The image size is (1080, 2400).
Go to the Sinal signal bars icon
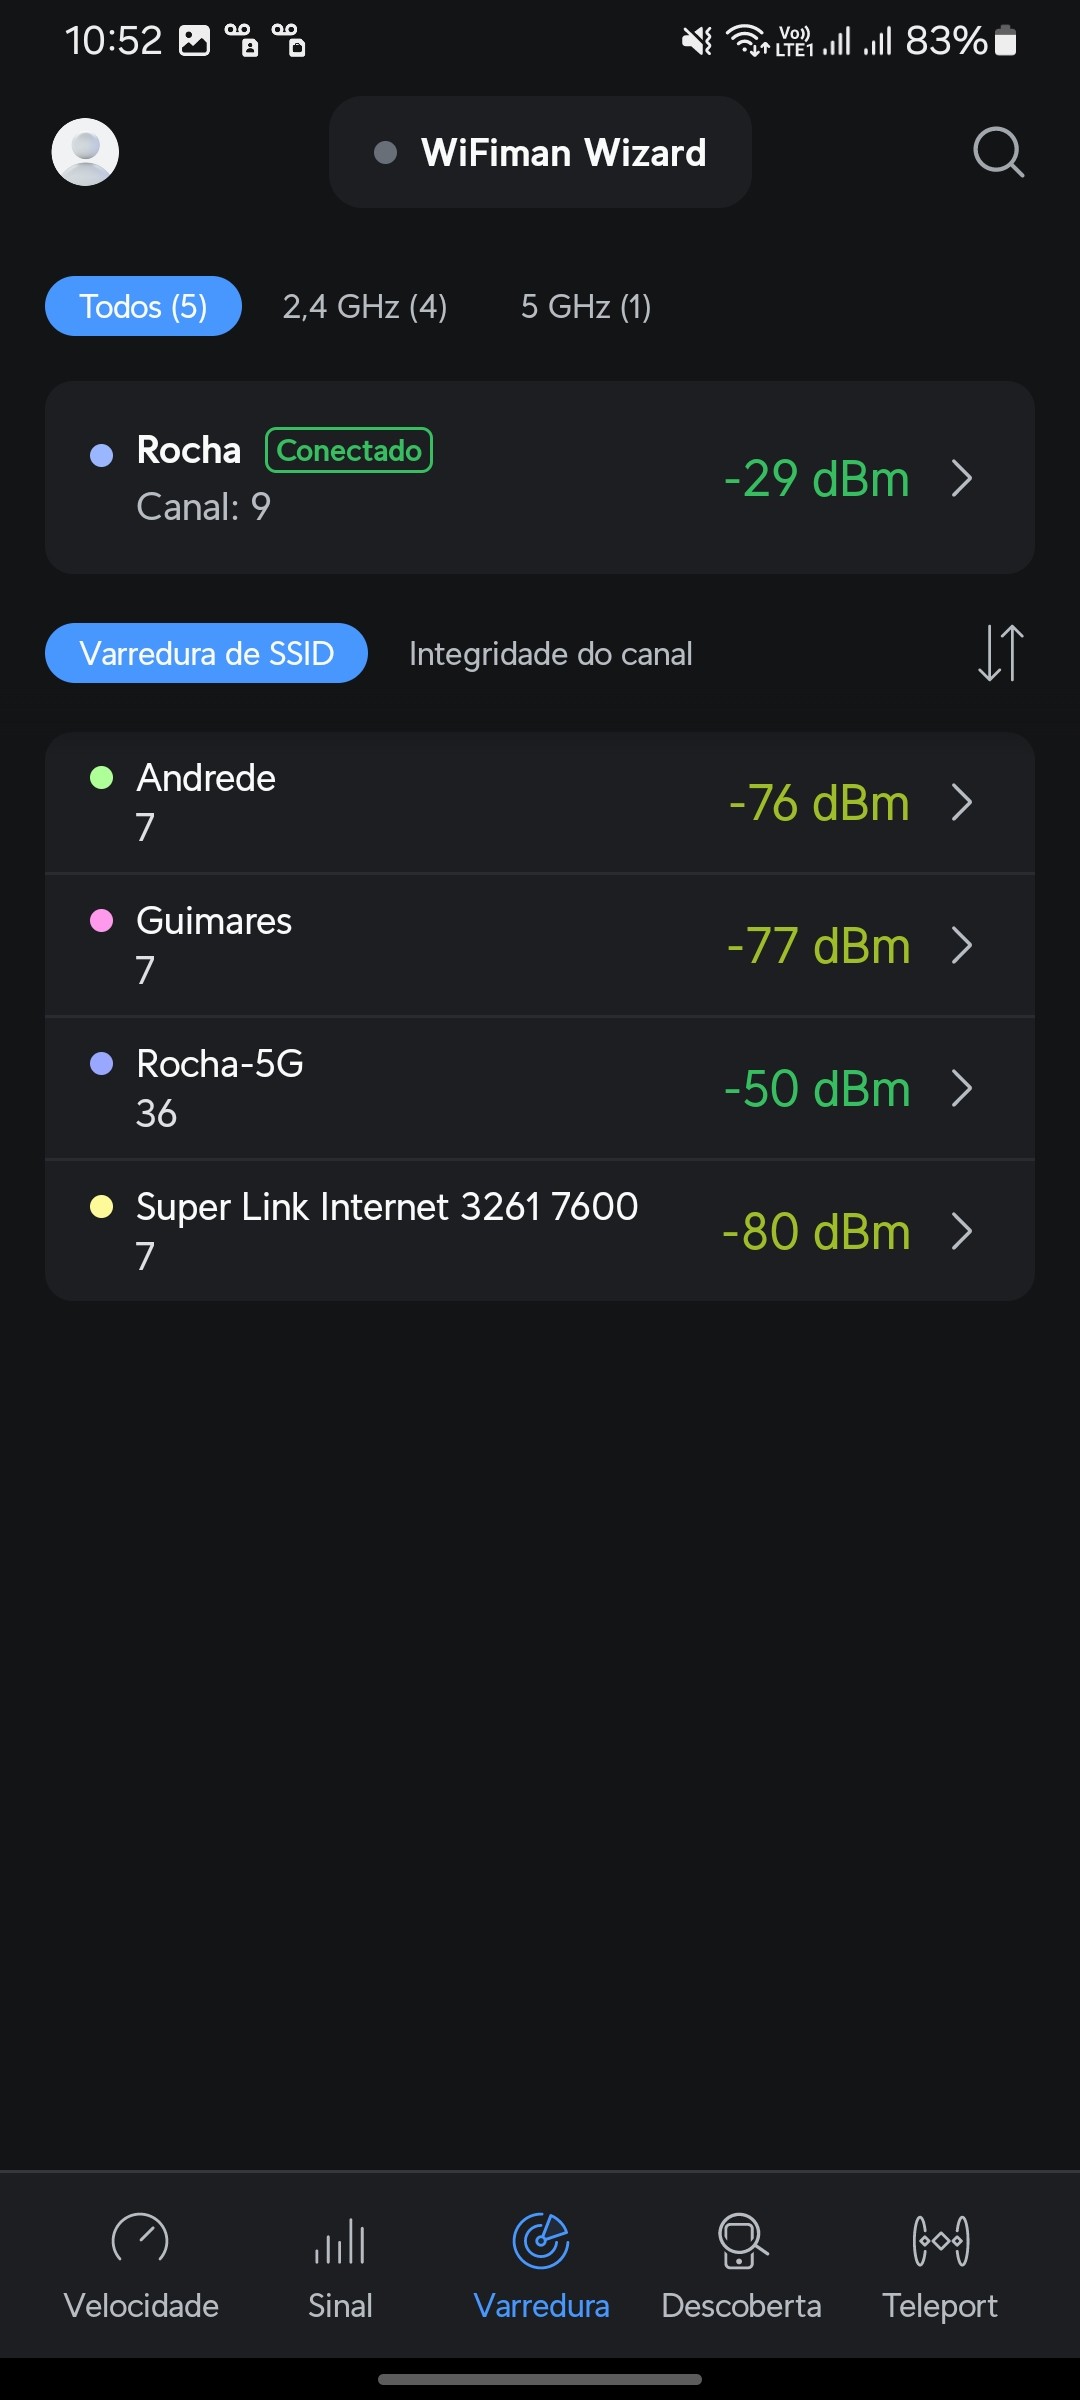(x=340, y=2240)
